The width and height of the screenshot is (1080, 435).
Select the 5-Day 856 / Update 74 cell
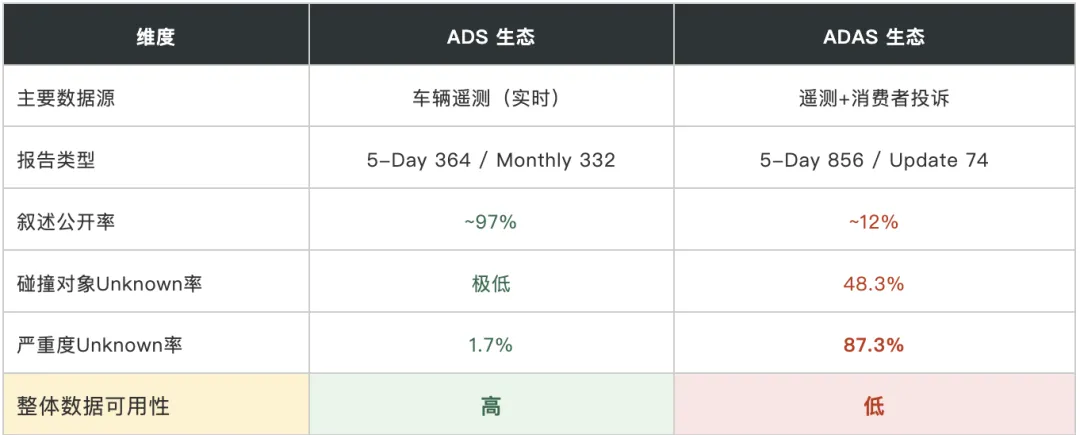(873, 160)
